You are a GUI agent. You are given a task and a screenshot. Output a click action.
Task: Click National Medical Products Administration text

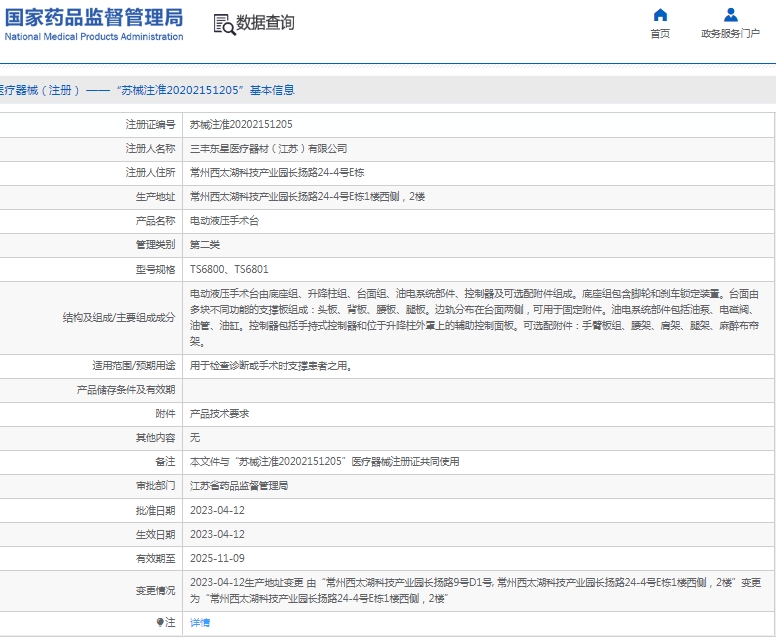tap(94, 37)
